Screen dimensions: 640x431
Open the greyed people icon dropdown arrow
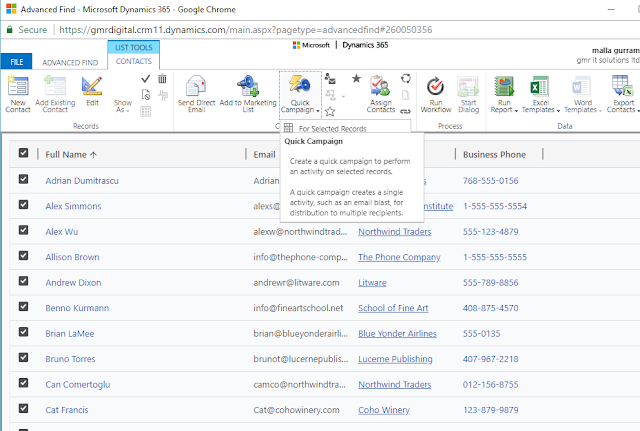(x=344, y=97)
